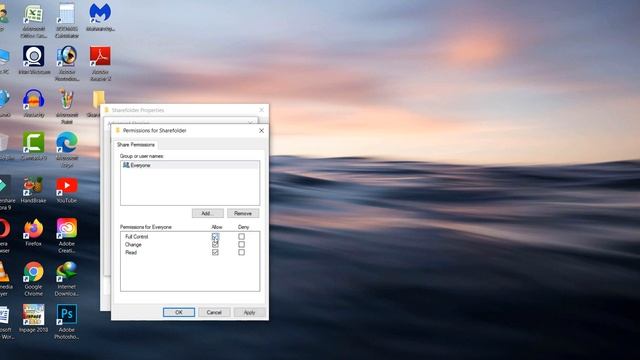This screenshot has width=640, height=360.
Task: Check Deny for Full Control
Action: click(241, 236)
